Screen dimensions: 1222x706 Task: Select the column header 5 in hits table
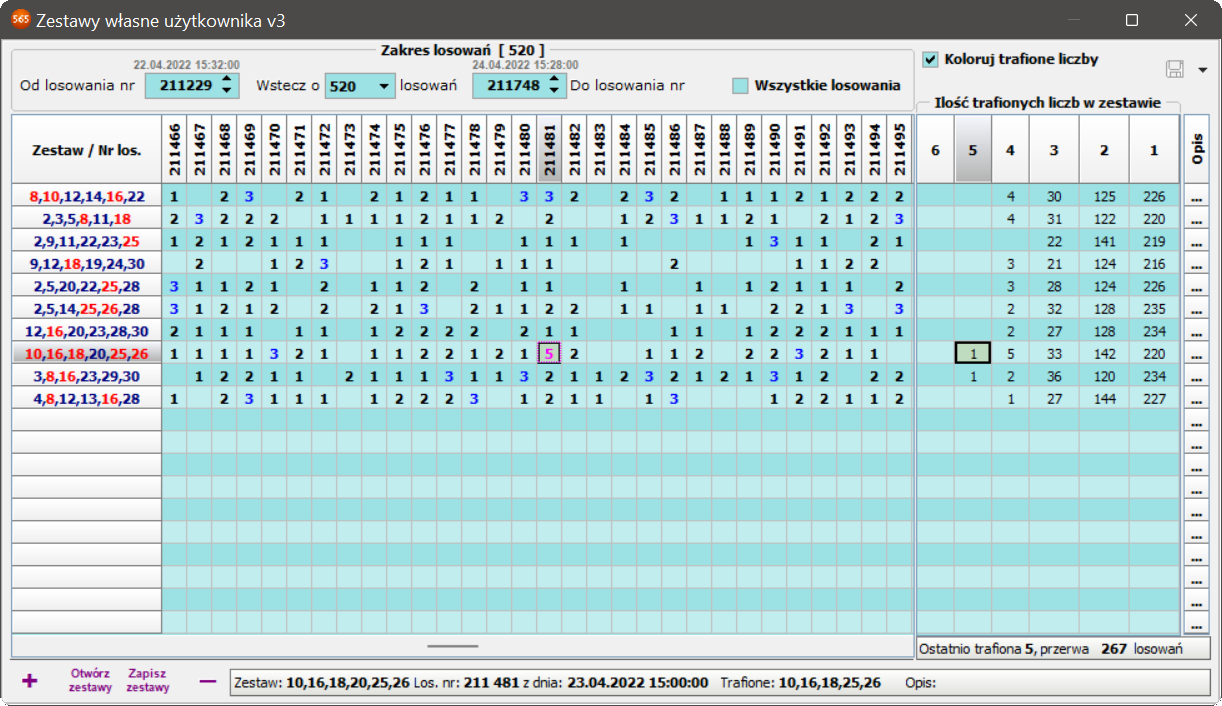973,149
